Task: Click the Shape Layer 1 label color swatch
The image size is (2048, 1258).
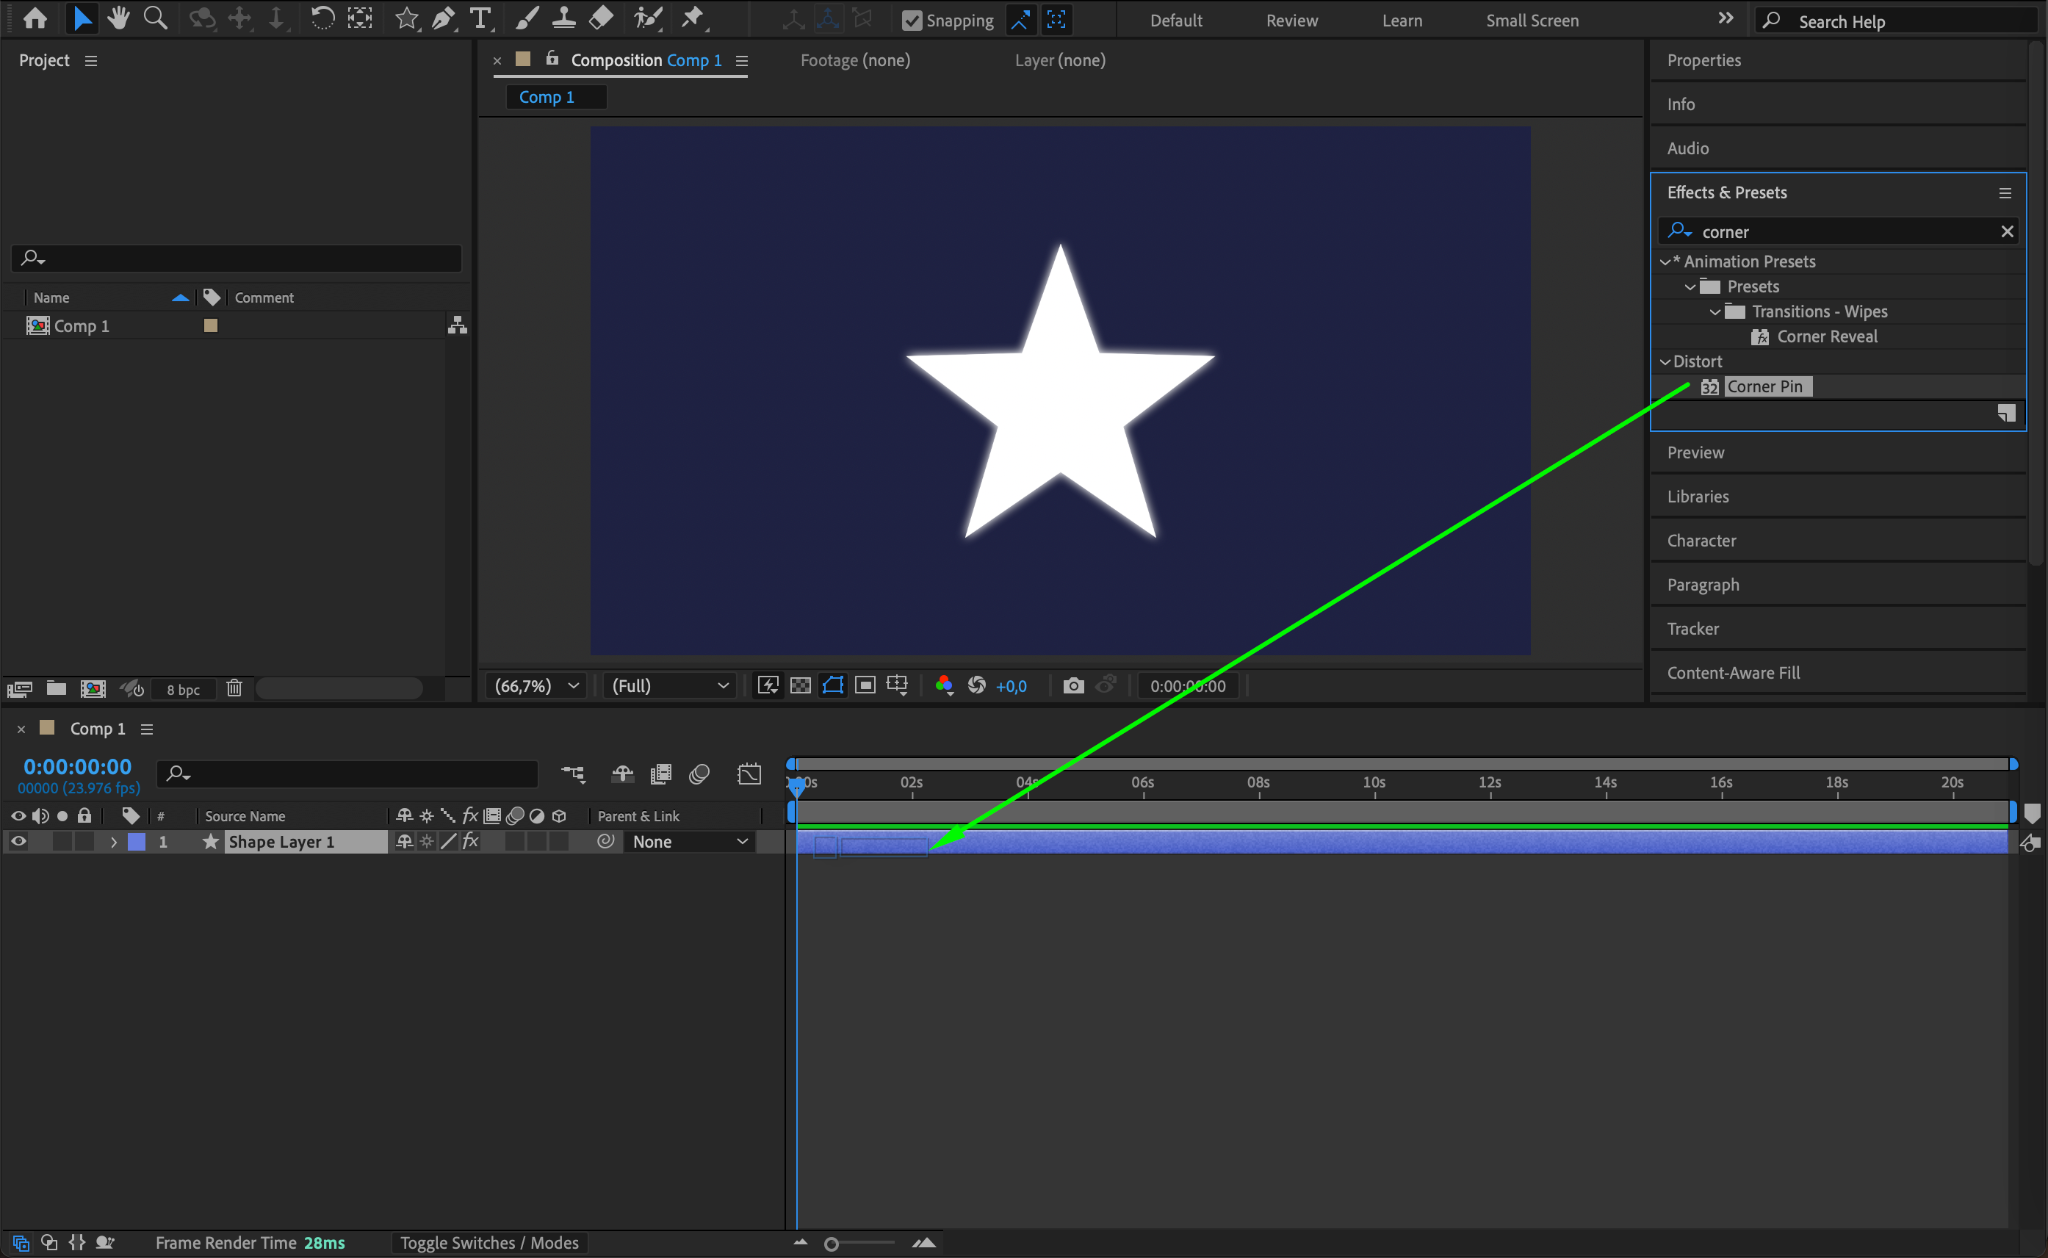Action: [x=137, y=842]
